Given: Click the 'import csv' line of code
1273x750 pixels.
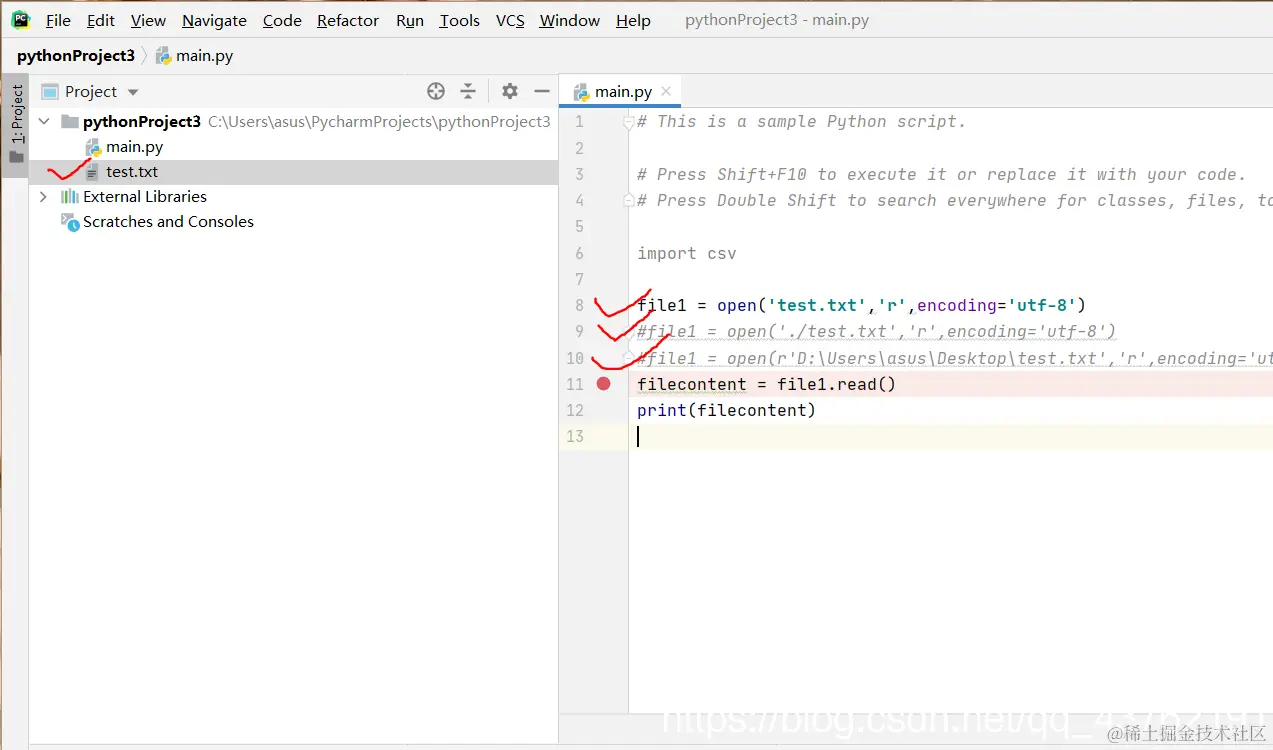Looking at the screenshot, I should (x=687, y=253).
